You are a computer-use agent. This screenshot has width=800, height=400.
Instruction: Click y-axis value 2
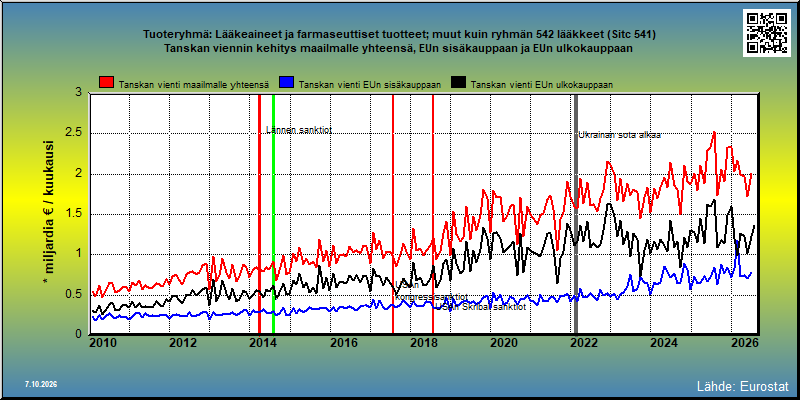pyautogui.click(x=79, y=173)
